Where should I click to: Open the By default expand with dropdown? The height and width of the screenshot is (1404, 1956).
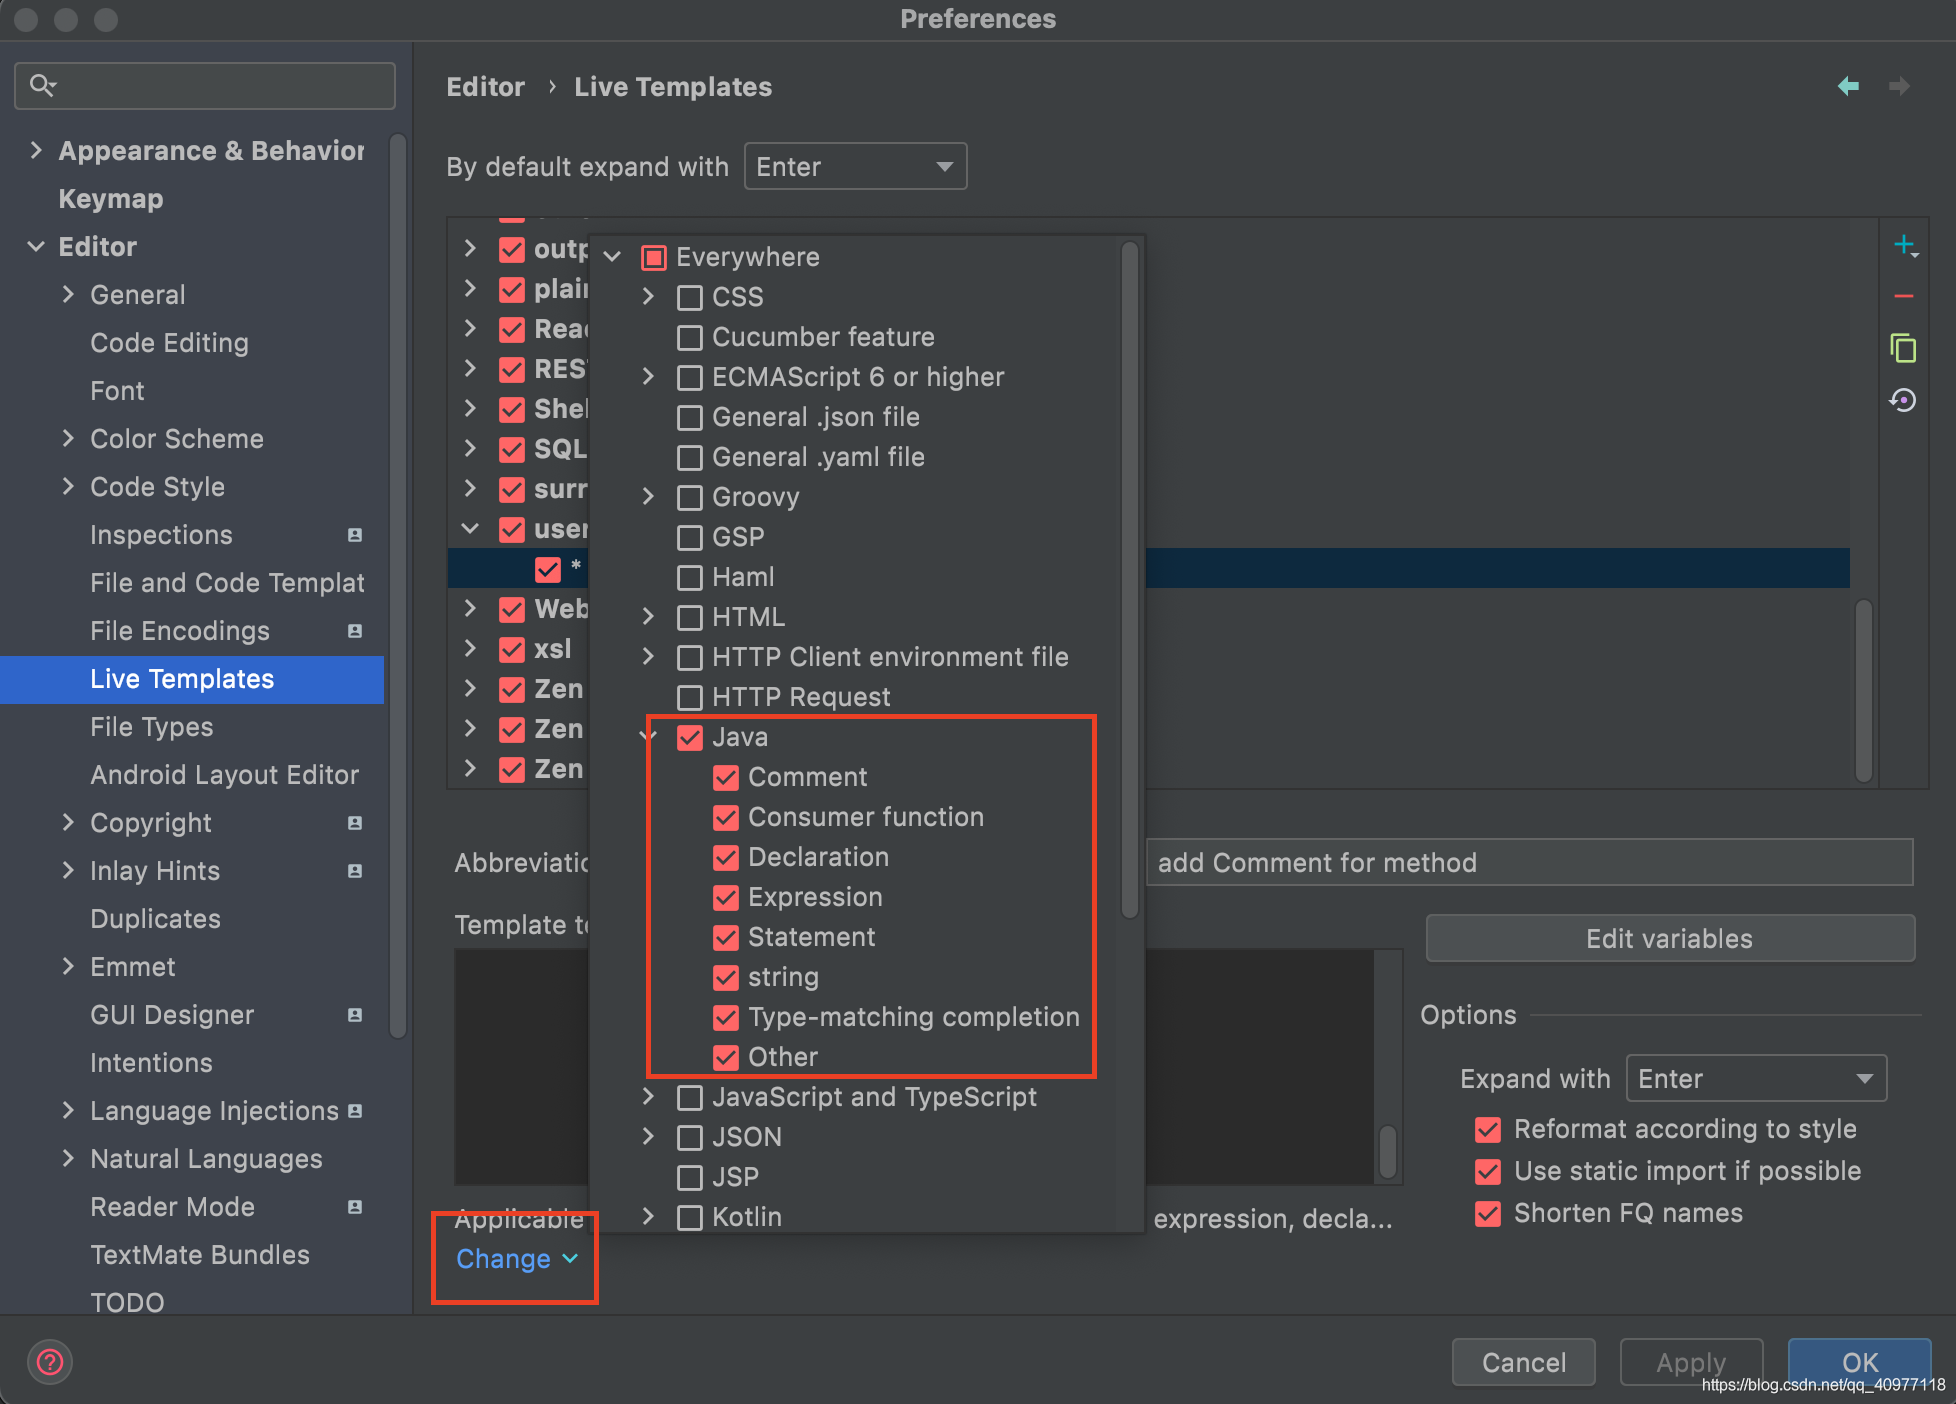[853, 167]
